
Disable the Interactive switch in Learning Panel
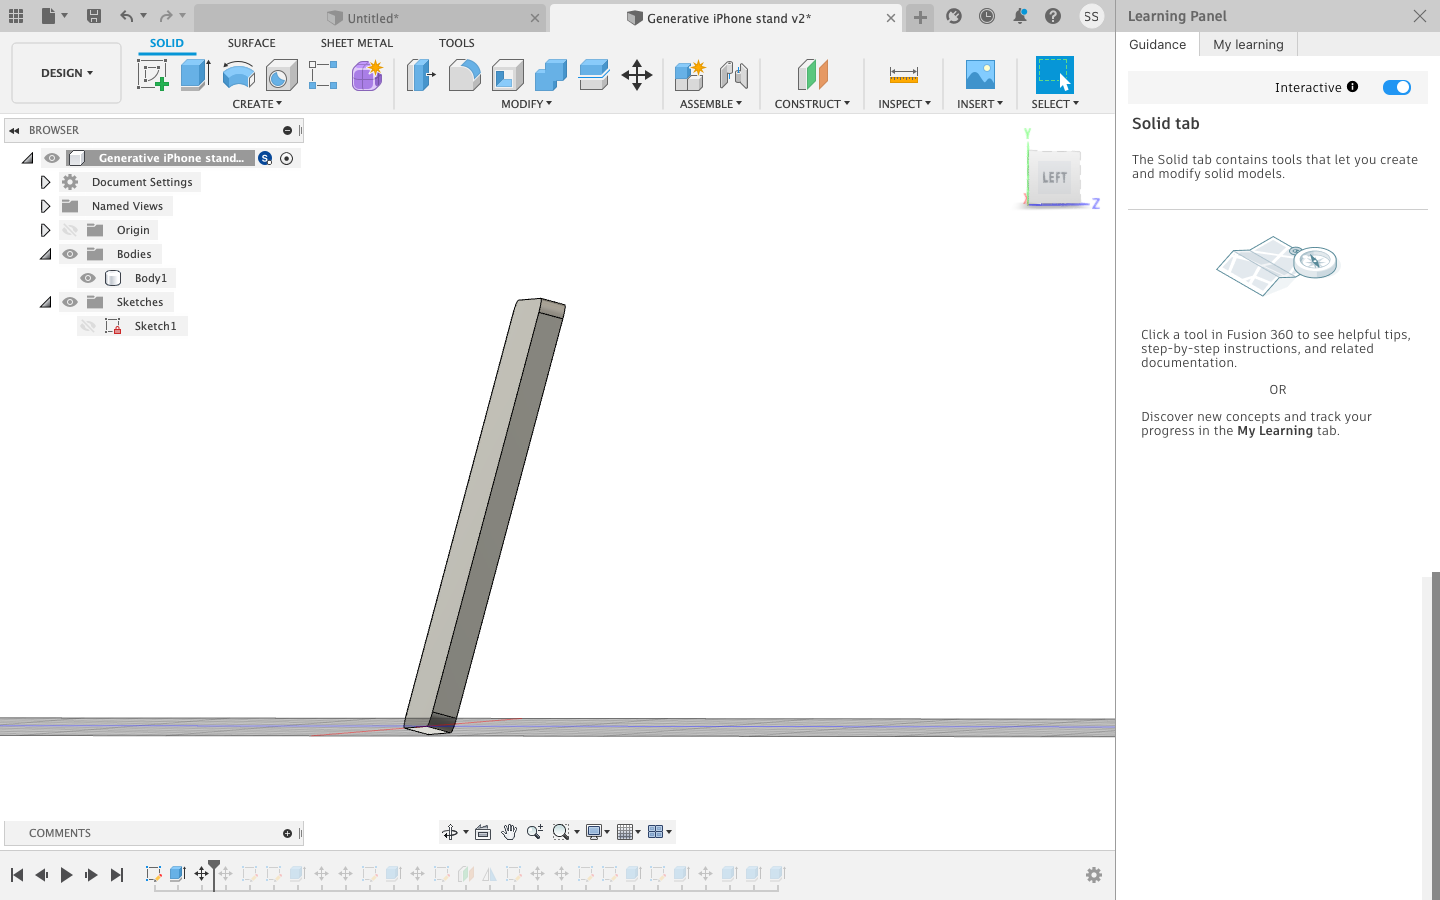pyautogui.click(x=1396, y=87)
